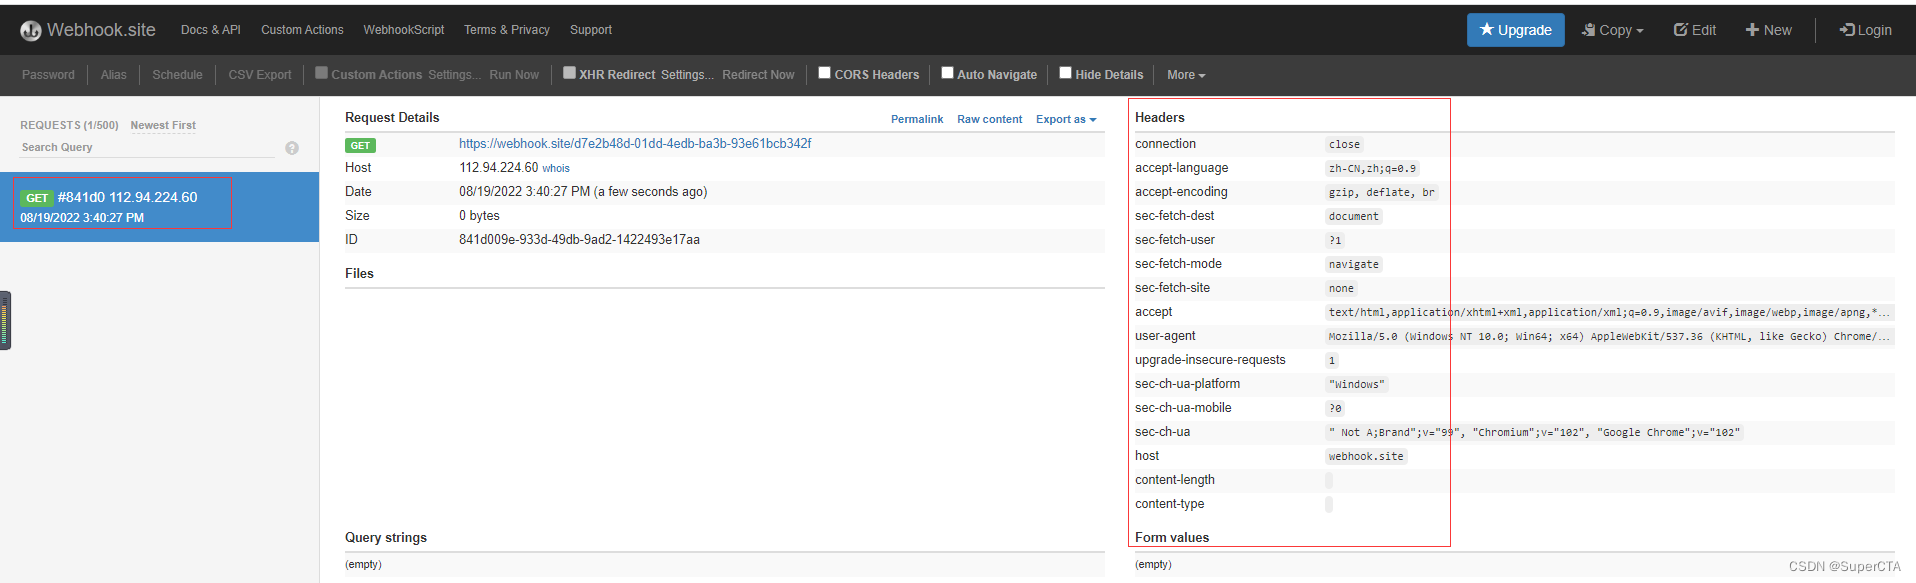Screen dimensions: 1916x583
Task: Click the whois link next to the host IP
Action: pyautogui.click(x=556, y=168)
